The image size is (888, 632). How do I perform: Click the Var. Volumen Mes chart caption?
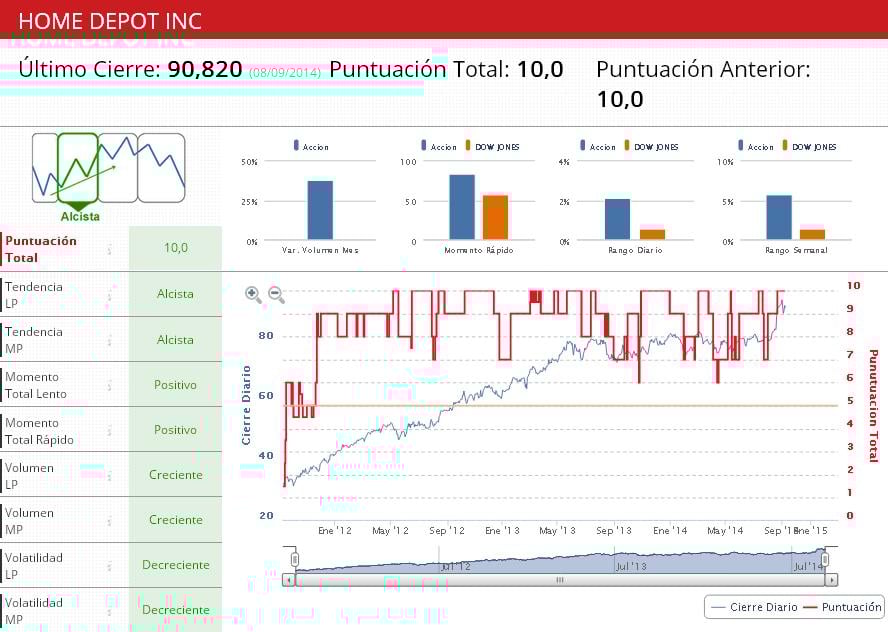(x=320, y=250)
